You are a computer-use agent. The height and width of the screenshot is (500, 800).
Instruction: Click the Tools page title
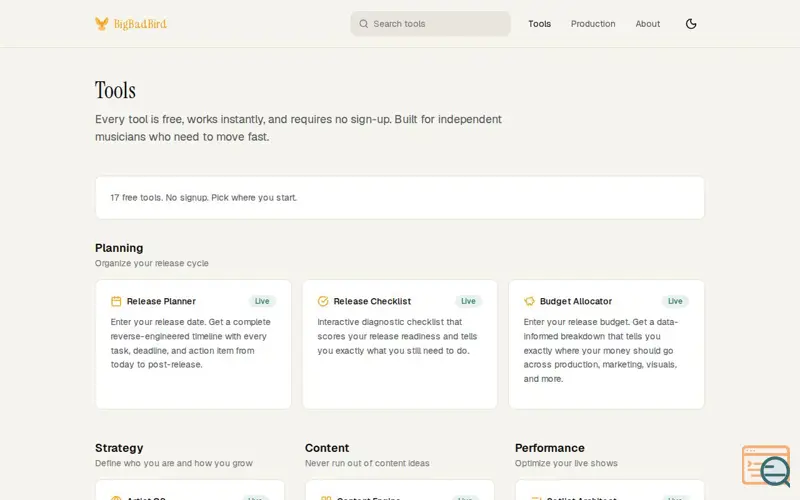115,90
